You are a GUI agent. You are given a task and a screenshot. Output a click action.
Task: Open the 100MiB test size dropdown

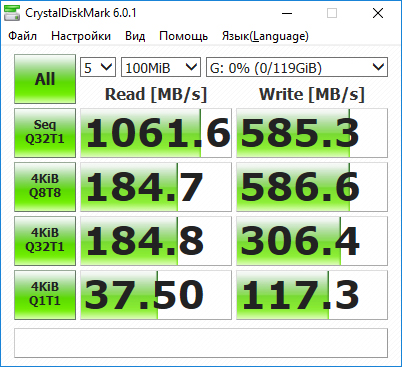(161, 67)
